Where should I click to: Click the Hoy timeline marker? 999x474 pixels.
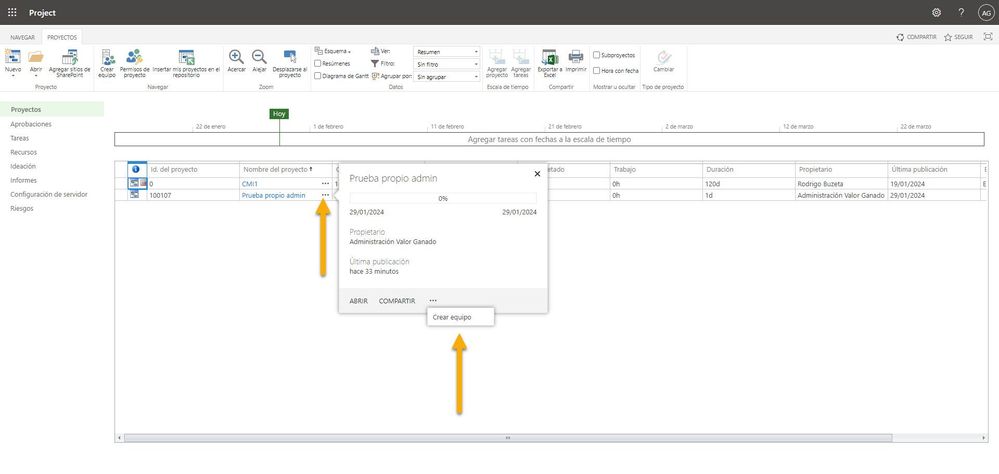(279, 113)
